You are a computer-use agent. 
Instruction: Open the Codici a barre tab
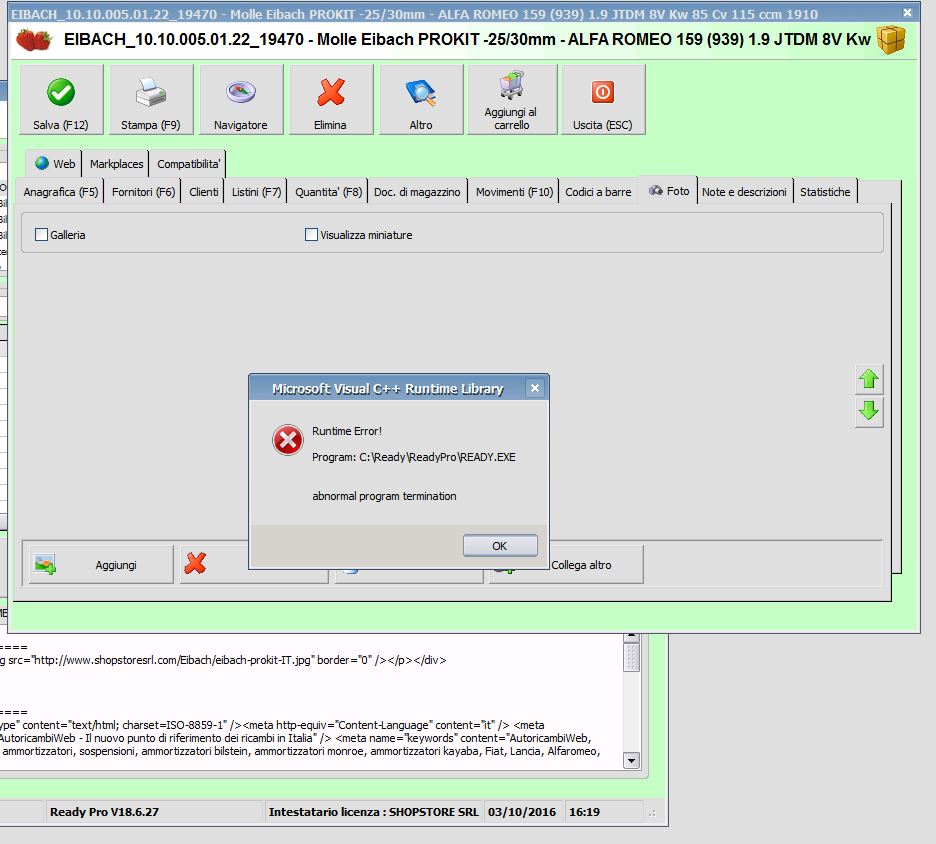[598, 192]
